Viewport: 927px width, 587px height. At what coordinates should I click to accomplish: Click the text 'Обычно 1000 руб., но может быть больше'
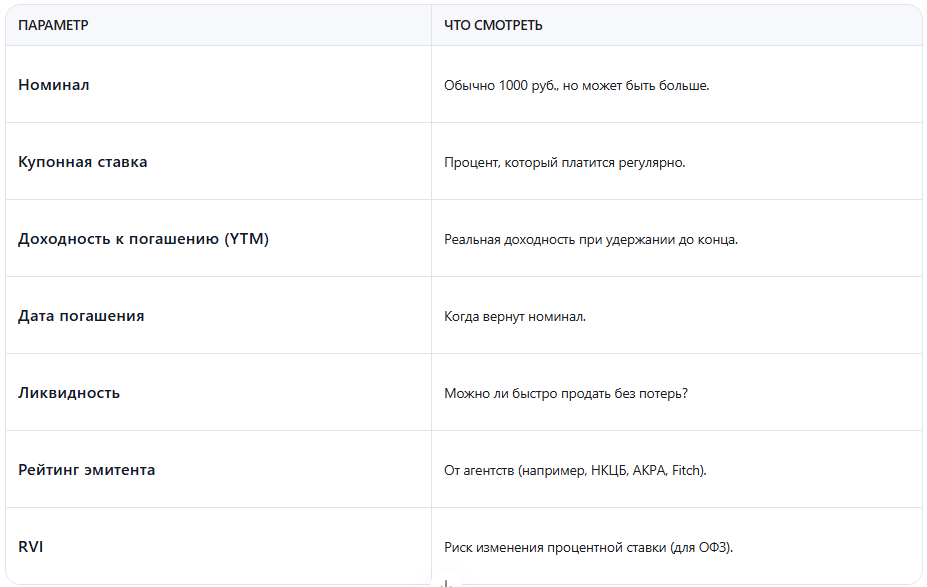click(576, 86)
